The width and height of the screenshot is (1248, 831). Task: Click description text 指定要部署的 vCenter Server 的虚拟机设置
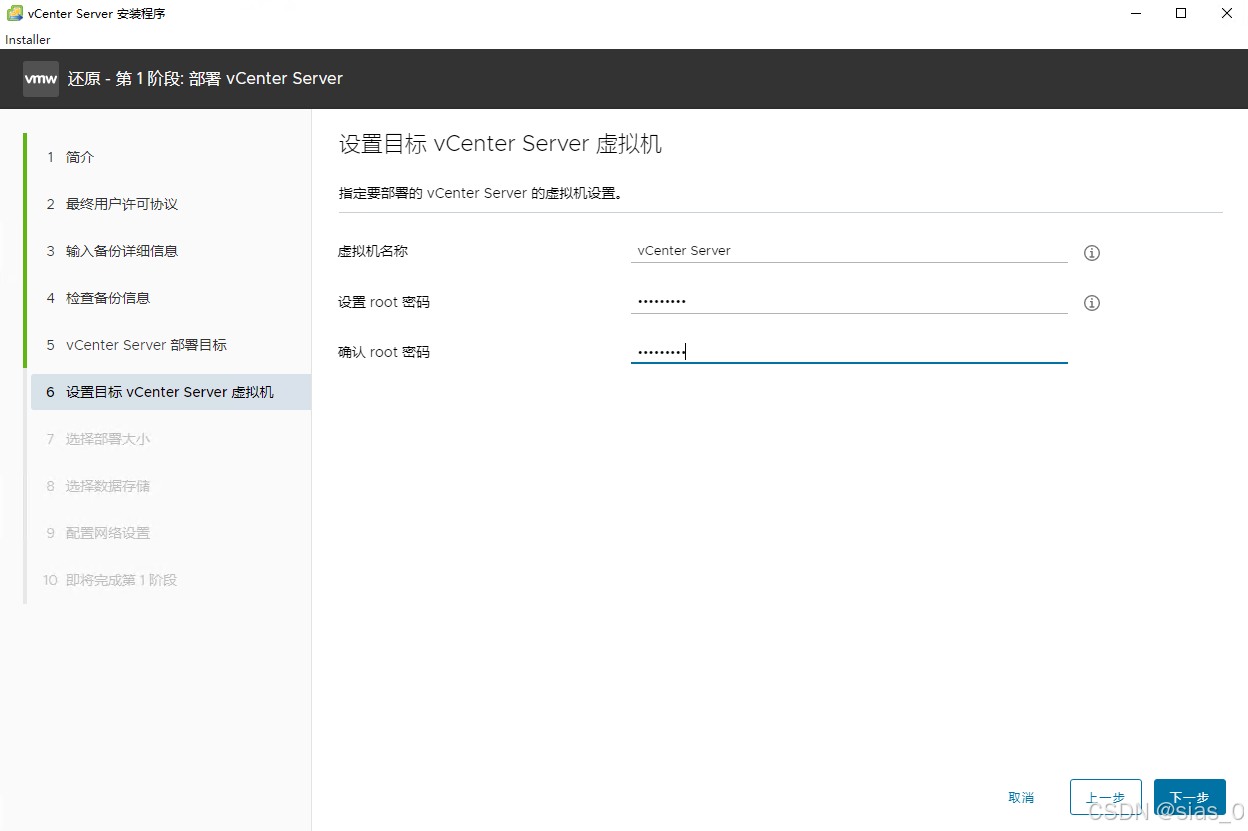coord(481,193)
